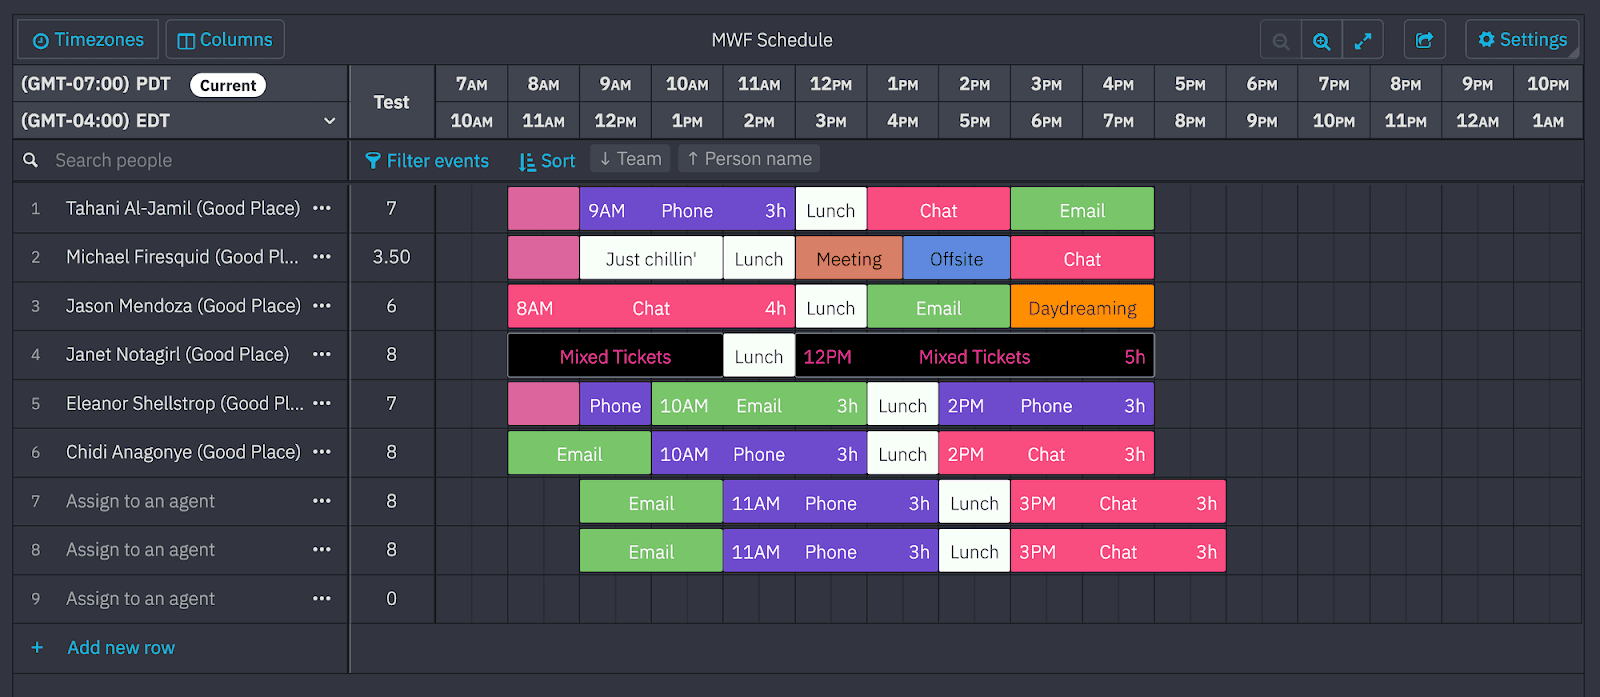Image resolution: width=1600 pixels, height=697 pixels.
Task: Open the three-dot menu for Janet Notagirl
Action: (x=321, y=354)
